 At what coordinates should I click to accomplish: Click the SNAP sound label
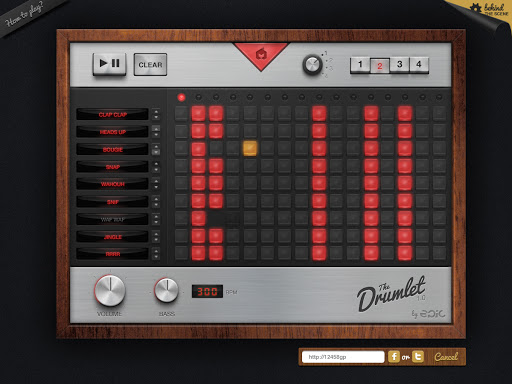112,167
